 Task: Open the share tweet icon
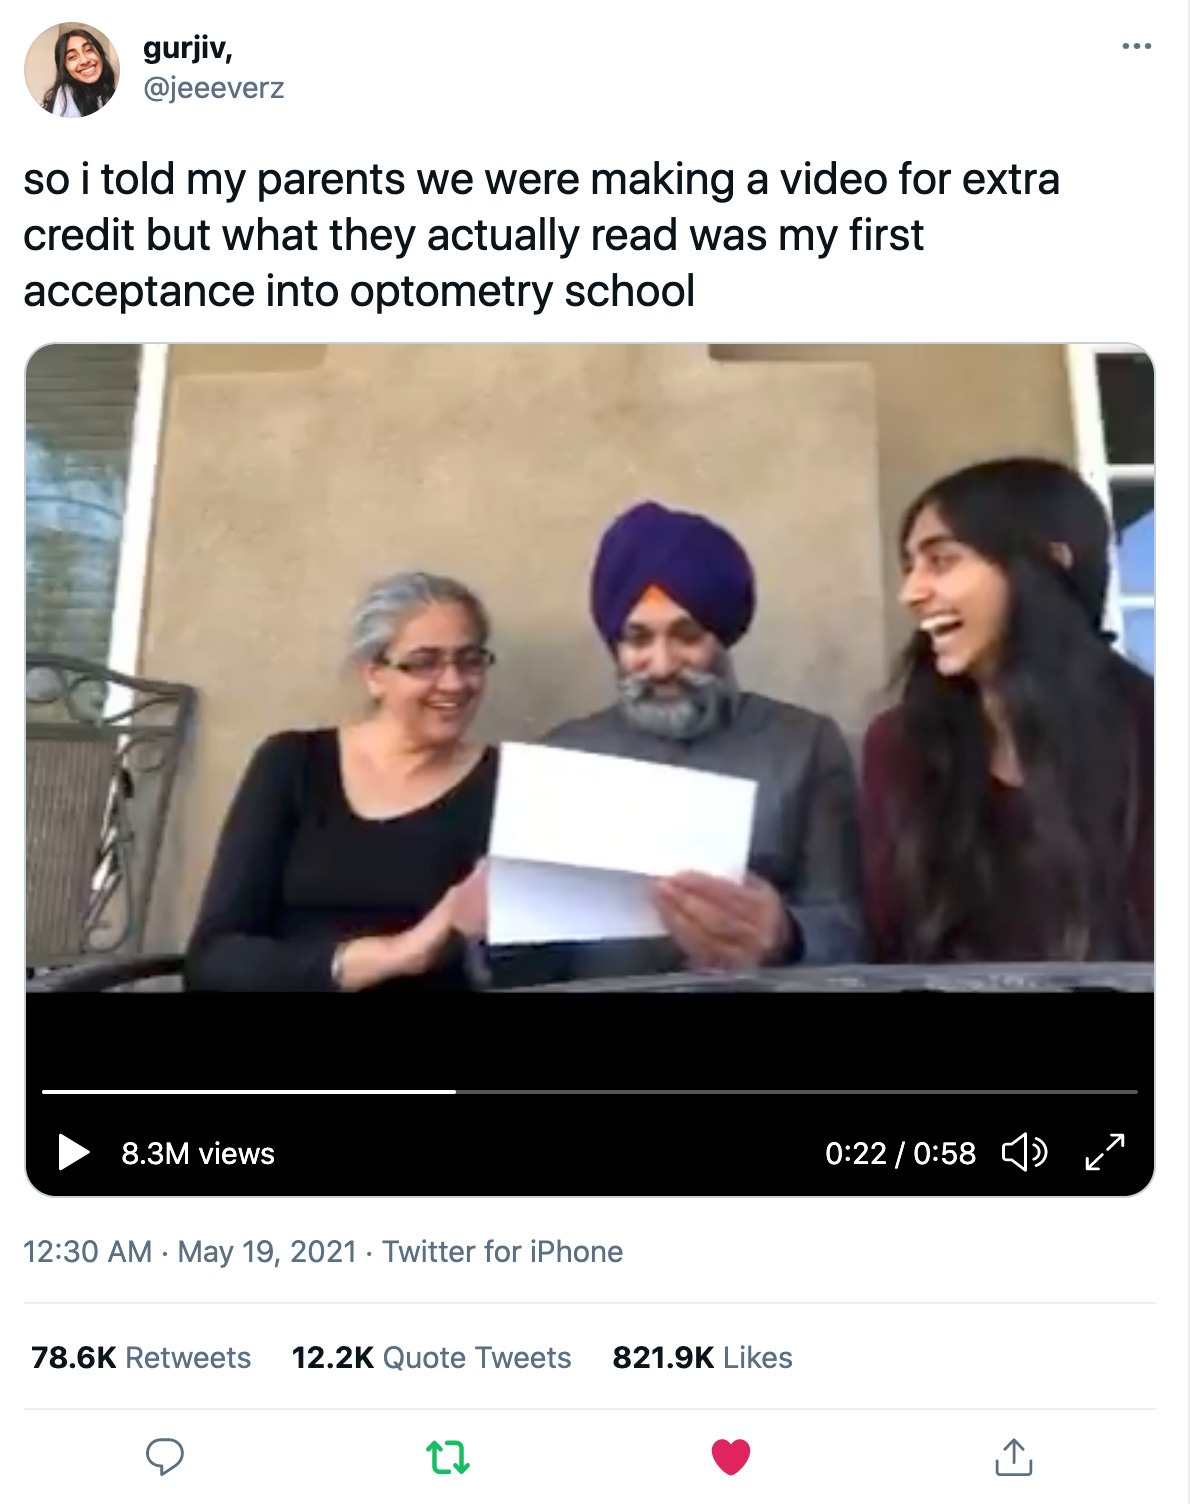(x=1013, y=1457)
